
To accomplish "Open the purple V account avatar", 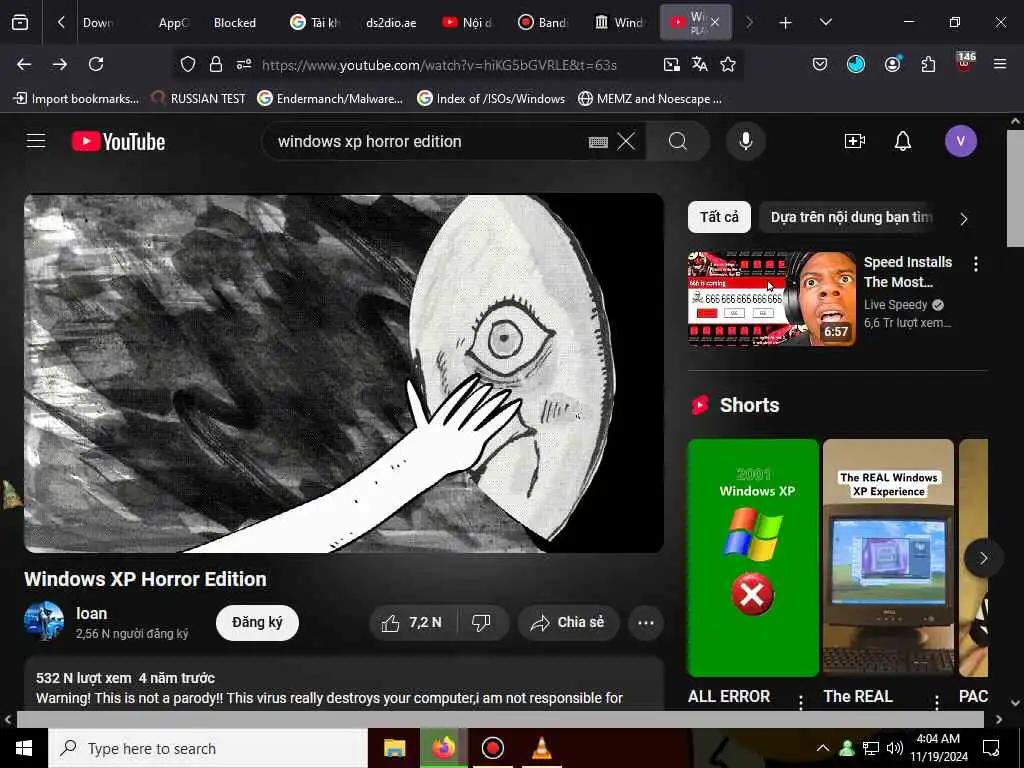I will (960, 141).
